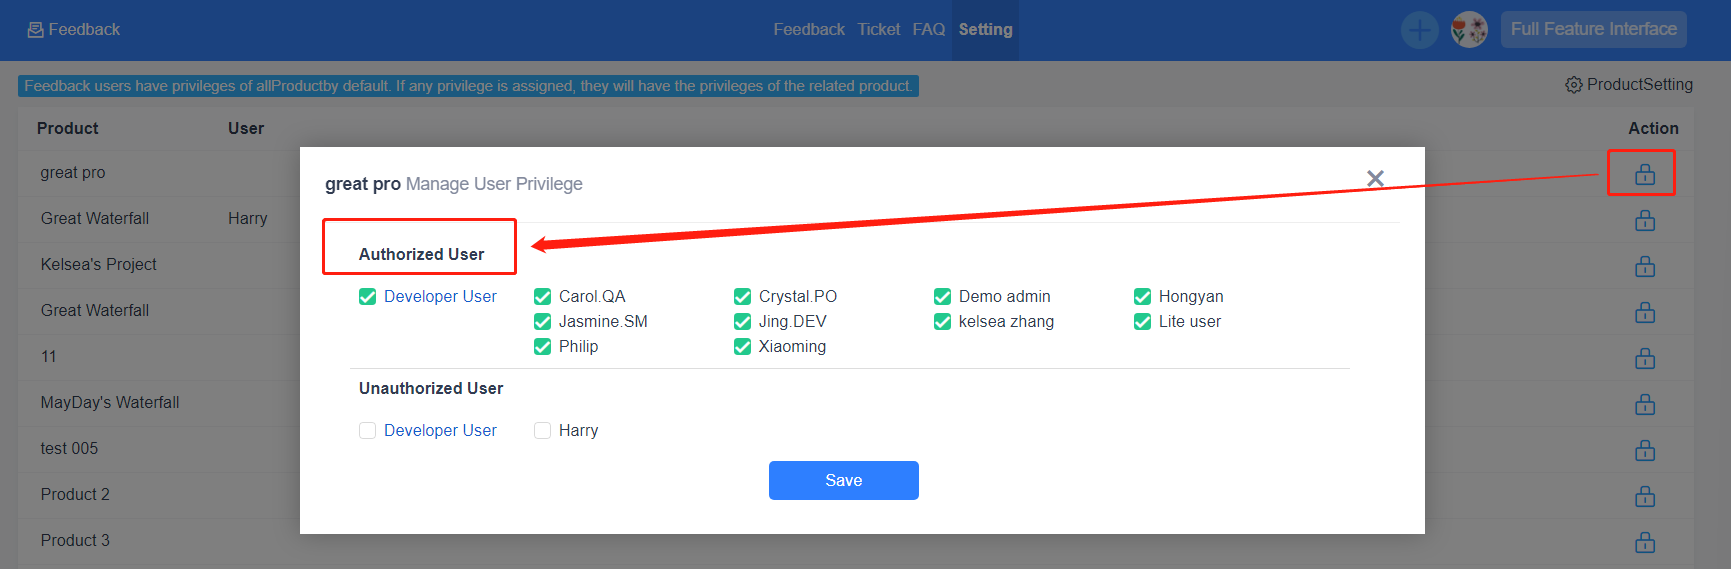Click the lock icon for MayDay's Waterfall
The height and width of the screenshot is (569, 1731).
(x=1644, y=405)
